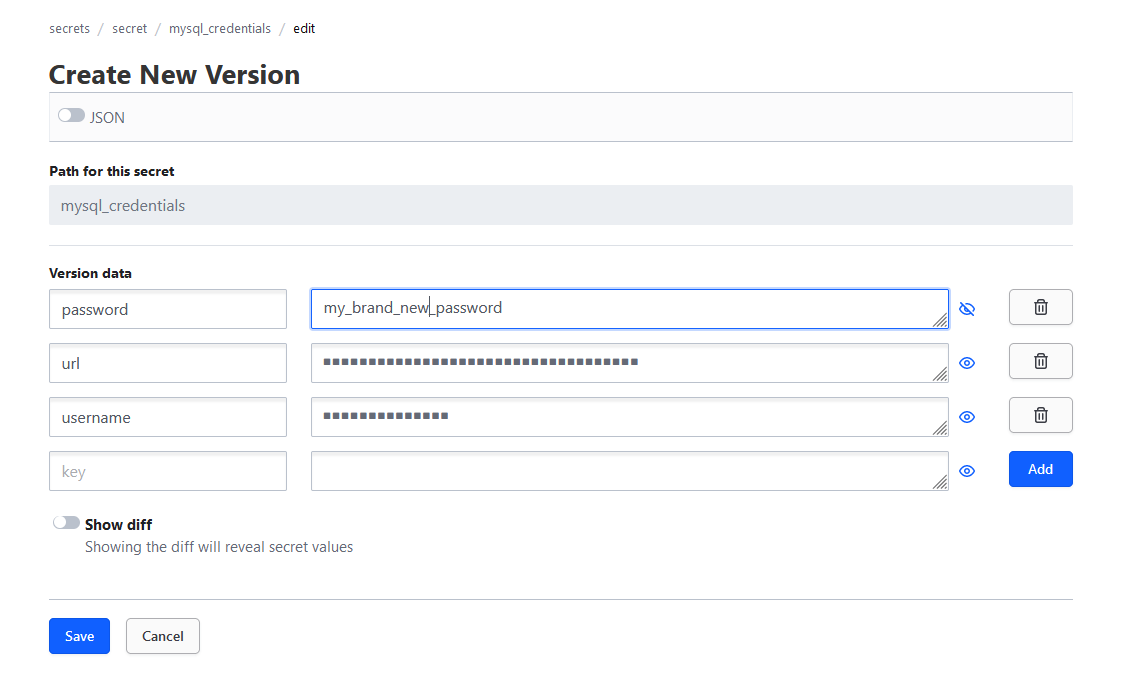Delete the password key-value row
The height and width of the screenshot is (687, 1146).
tap(1040, 307)
